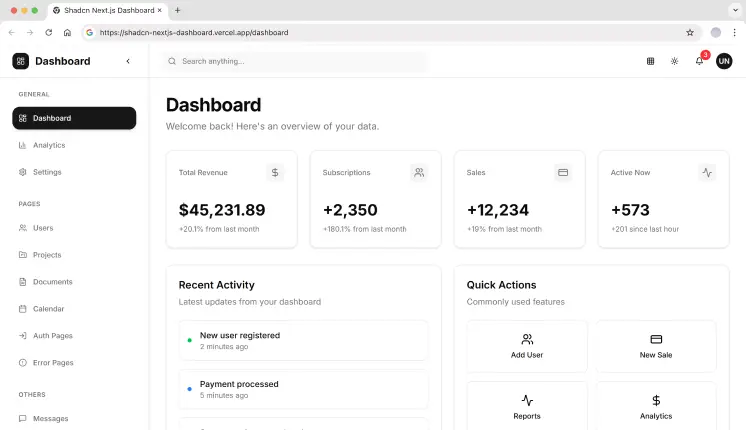Go back using the browser back arrow
Viewport: 746px width, 430px height.
click(12, 32)
